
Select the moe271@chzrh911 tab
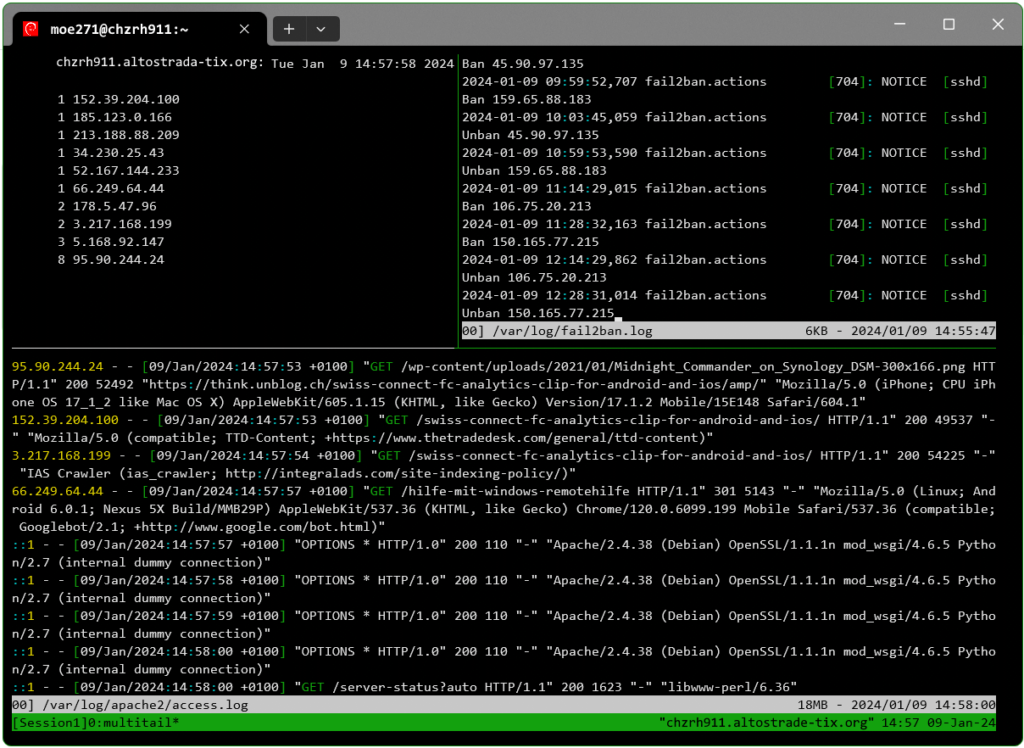(x=140, y=29)
